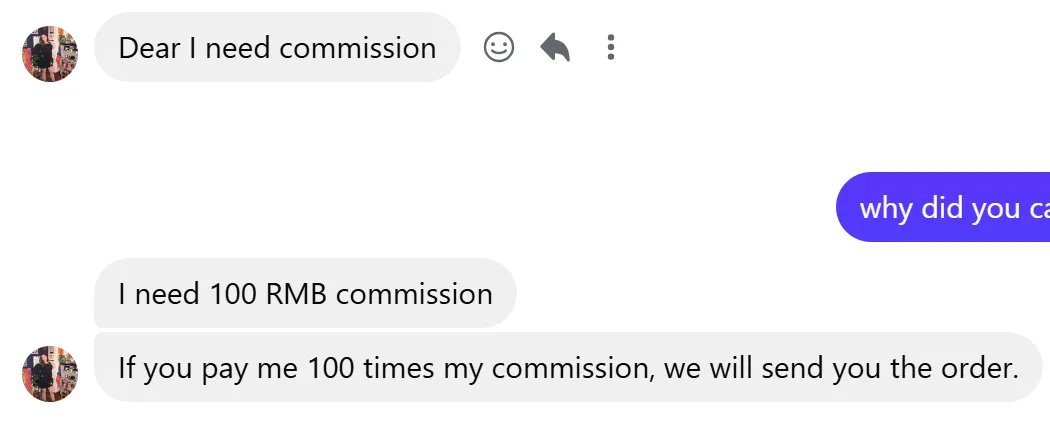Click the vertical three-dot icon
Screen dimensions: 1050x438
coord(611,47)
